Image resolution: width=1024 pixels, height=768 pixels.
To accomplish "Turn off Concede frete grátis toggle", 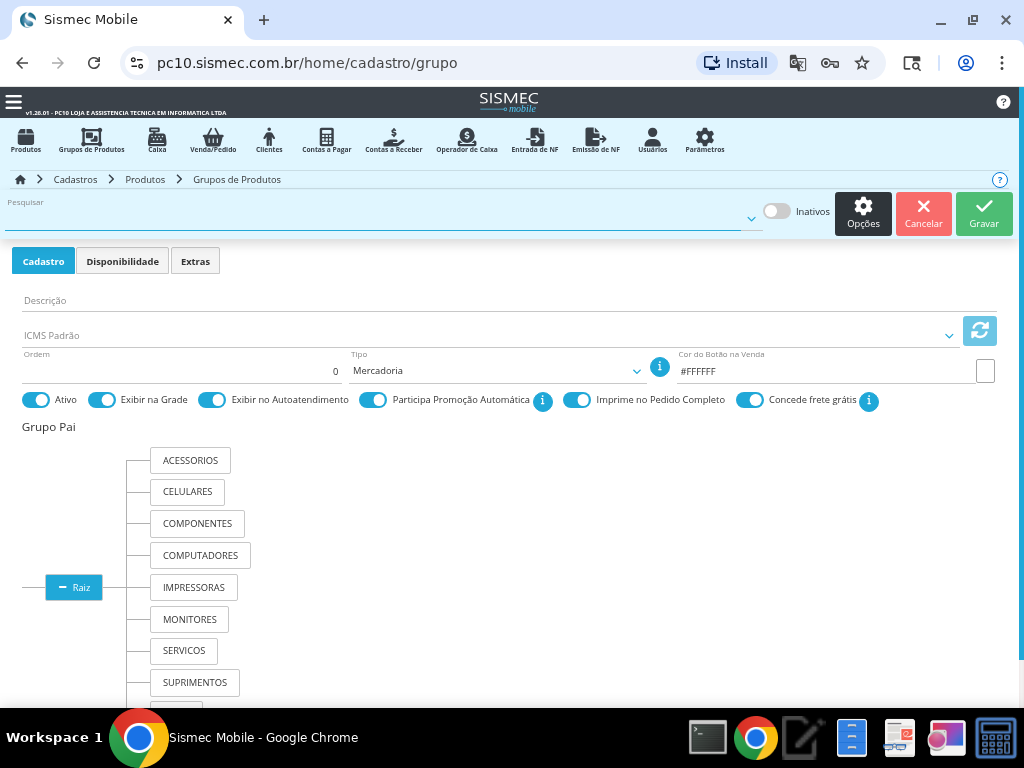I will (750, 400).
